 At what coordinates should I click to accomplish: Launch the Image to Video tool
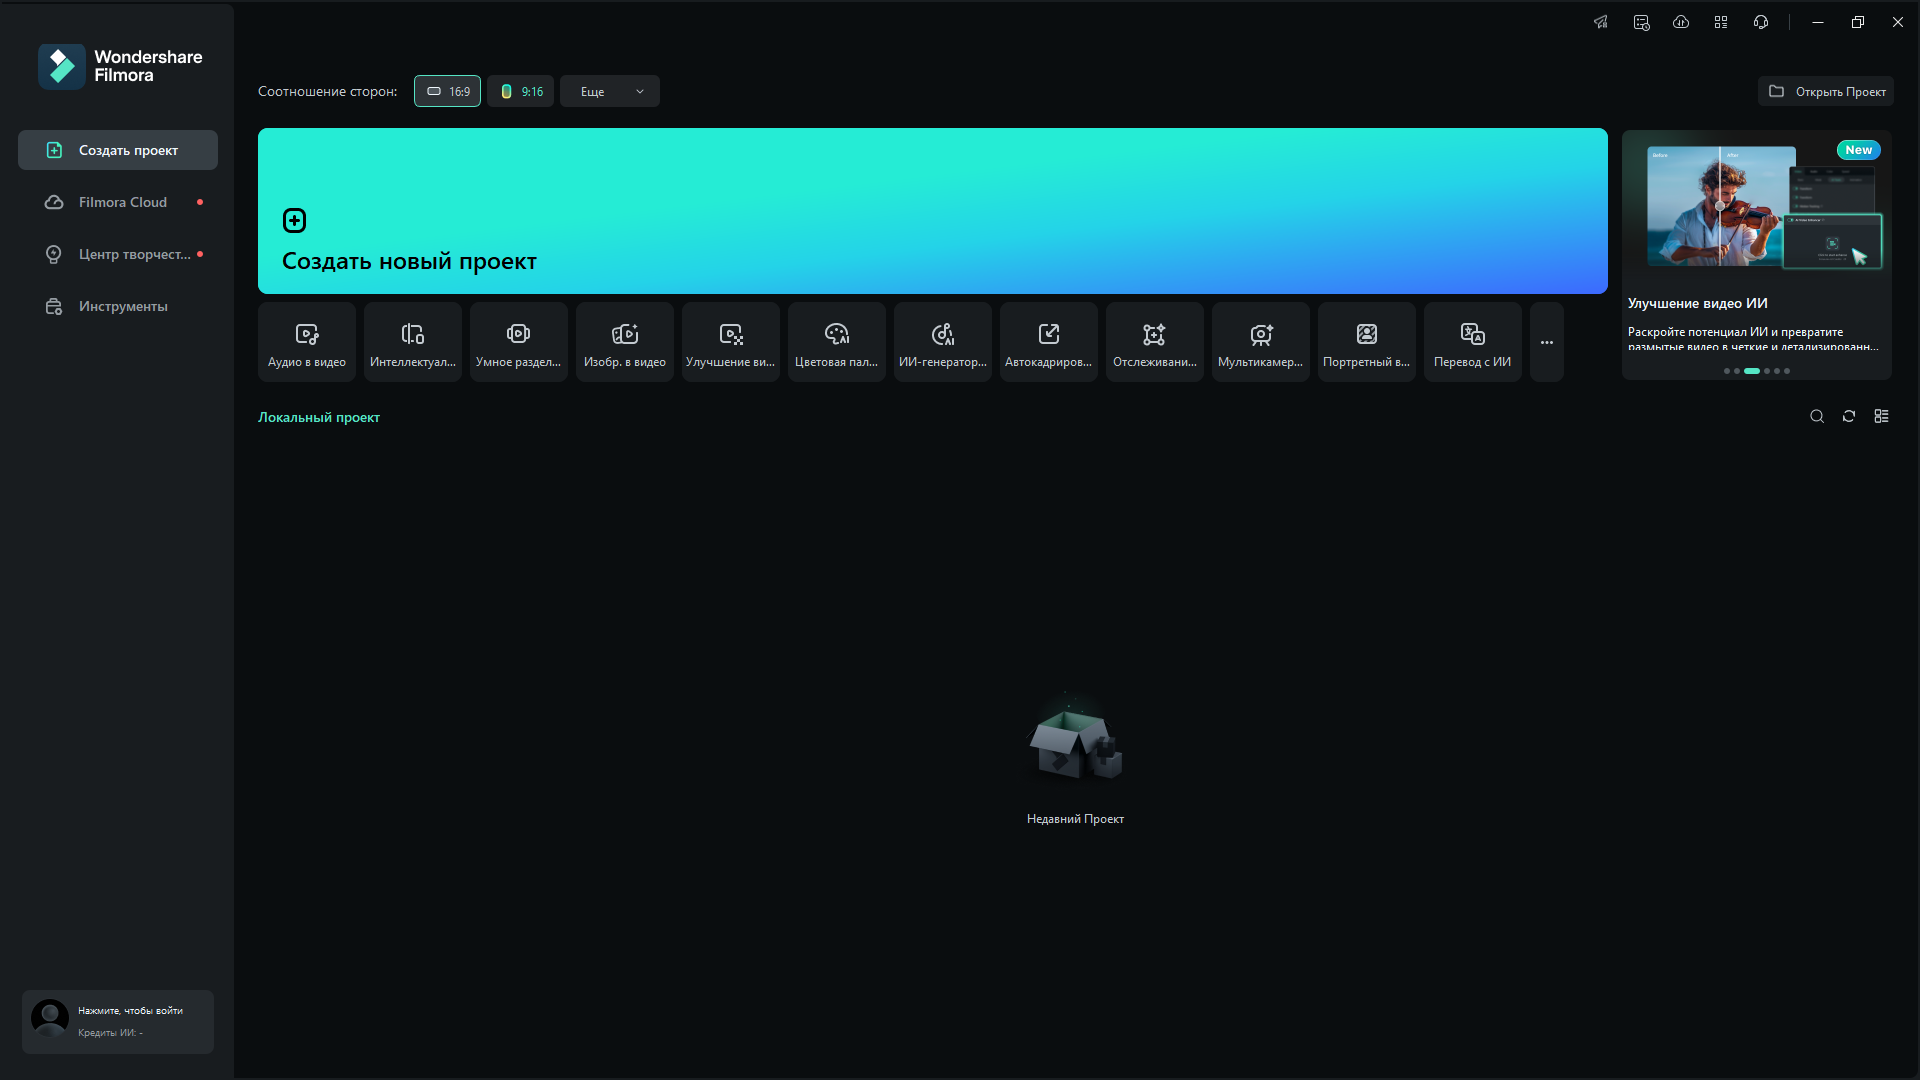[625, 342]
